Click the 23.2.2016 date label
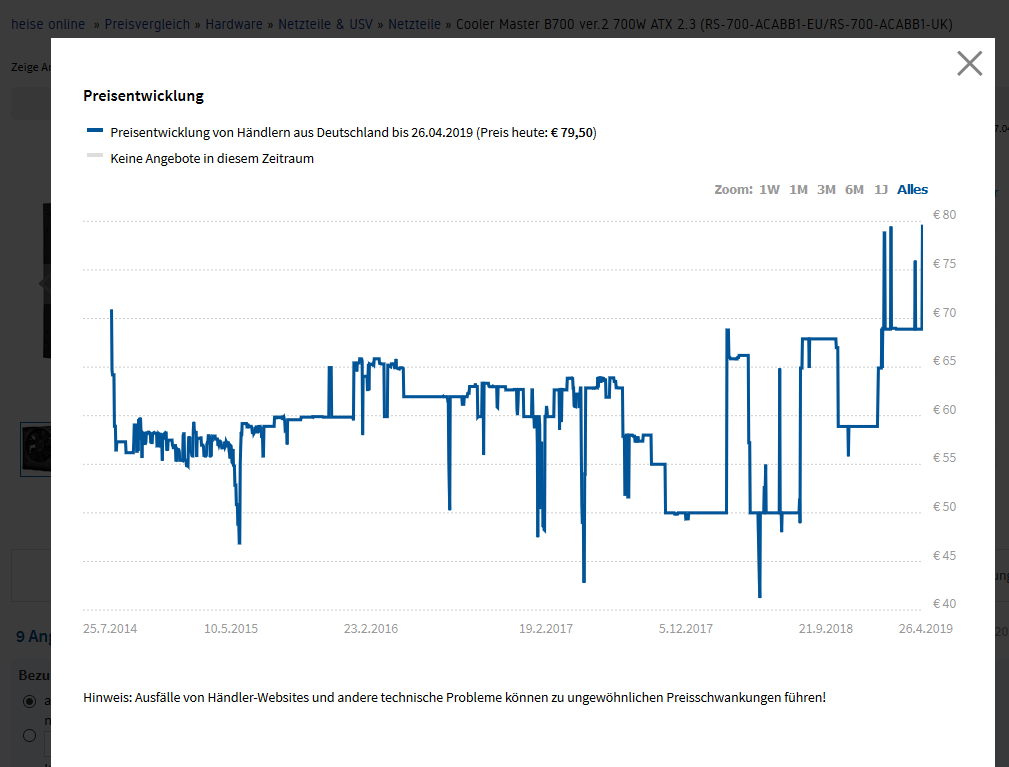The height and width of the screenshot is (767, 1009). 371,629
